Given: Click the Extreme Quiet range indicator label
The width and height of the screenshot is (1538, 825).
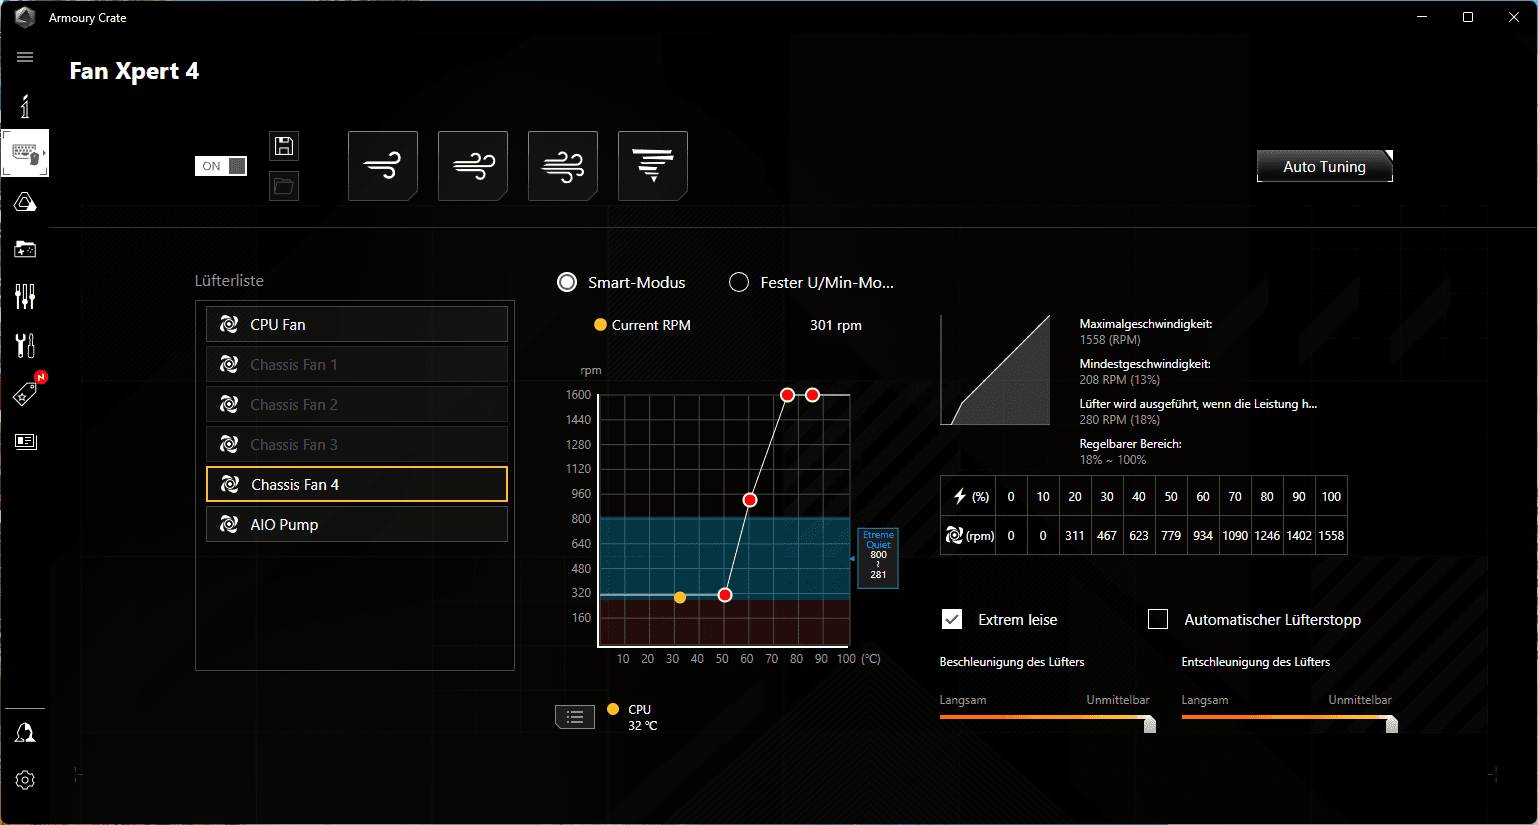Looking at the screenshot, I should (x=878, y=558).
